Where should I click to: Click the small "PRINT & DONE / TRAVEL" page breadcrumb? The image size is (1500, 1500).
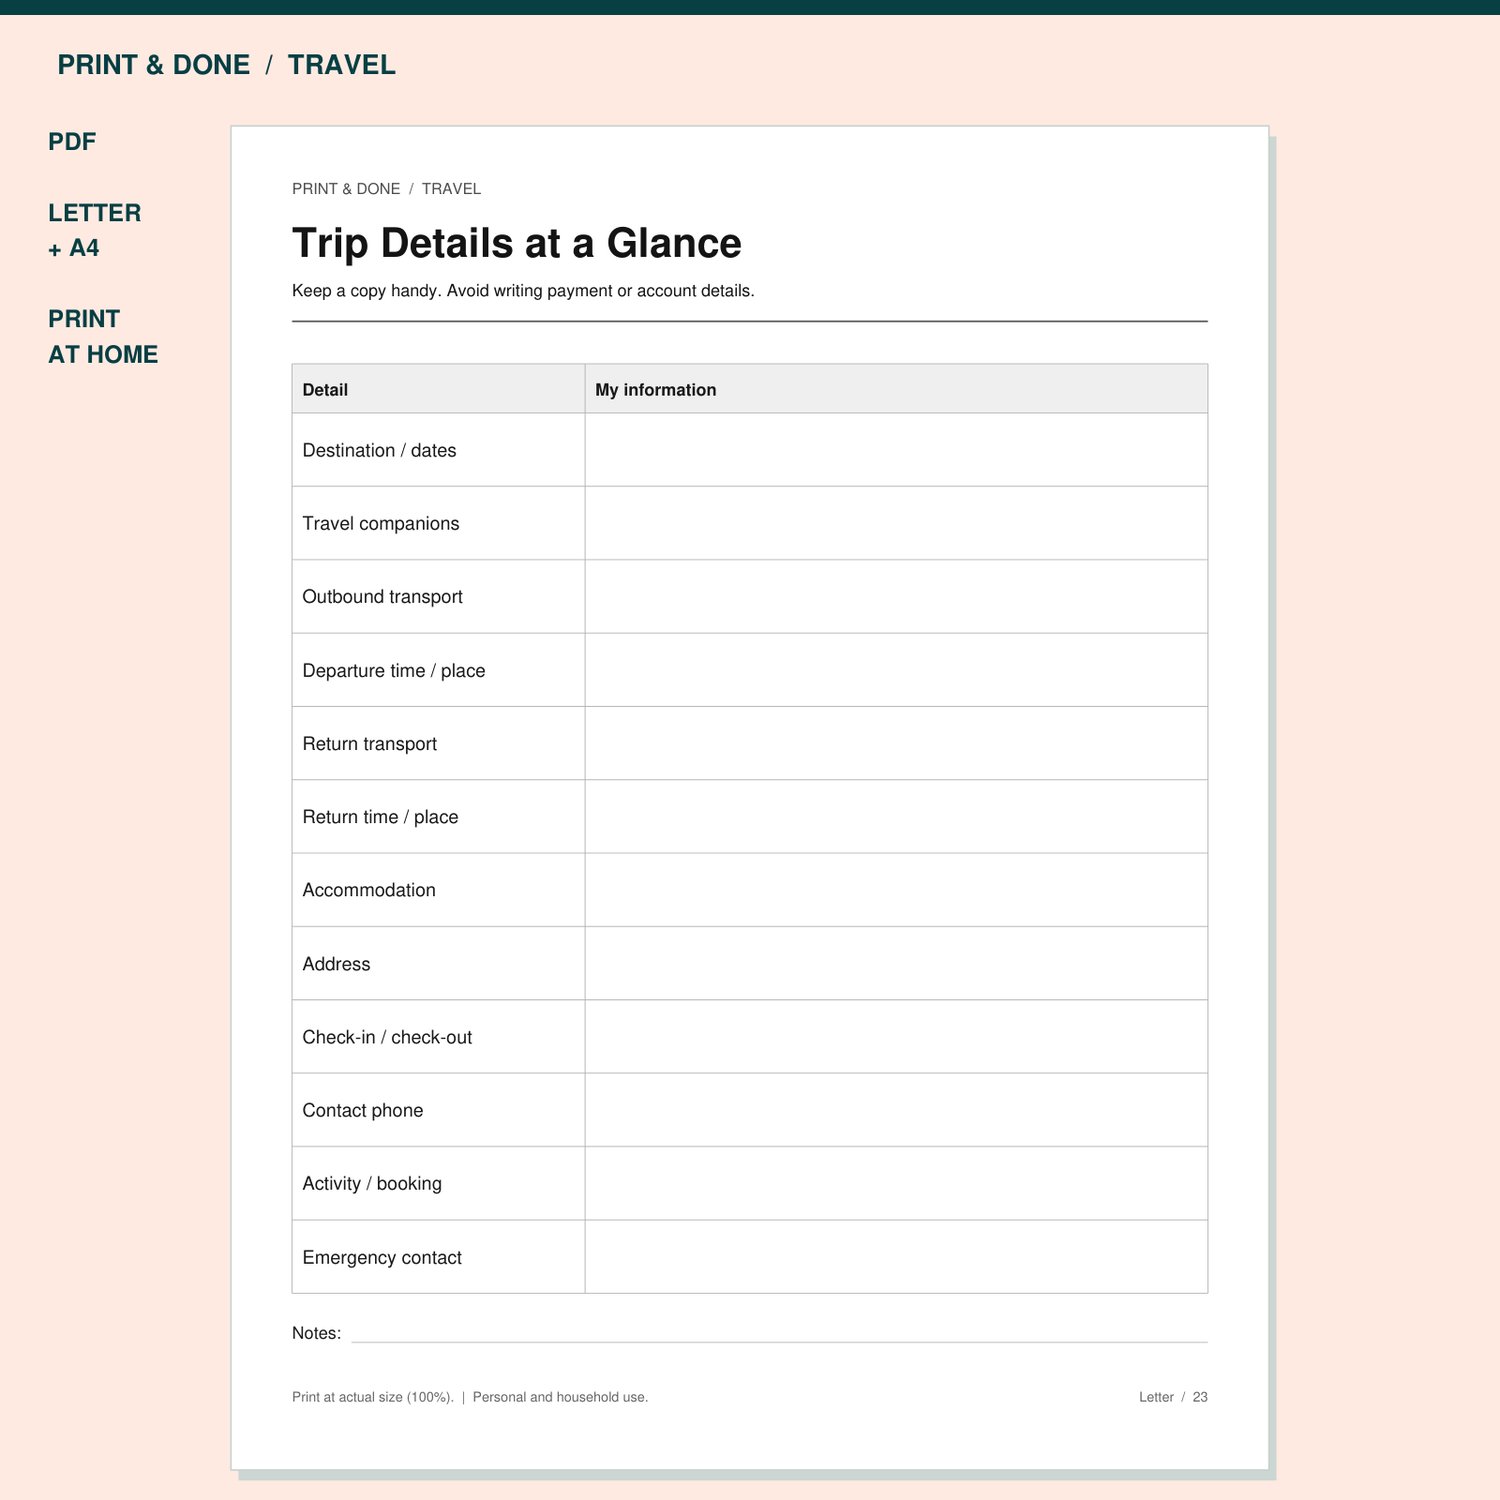(386, 189)
